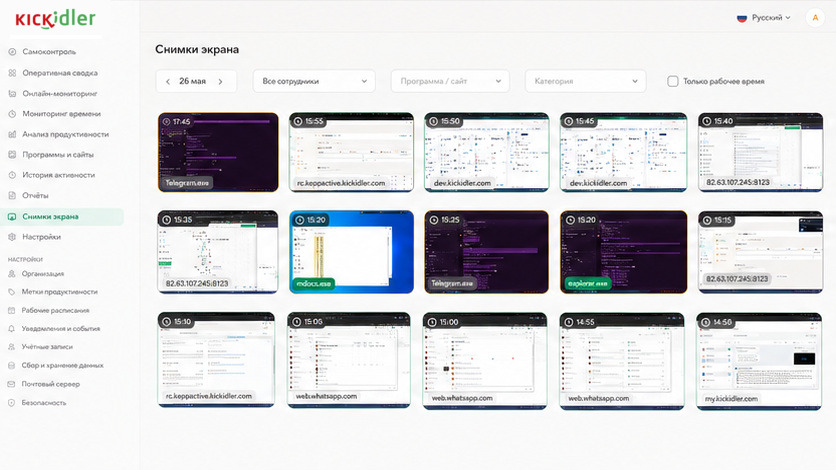Open Самоконтроль menu item
The height and width of the screenshot is (470, 836).
pos(49,52)
